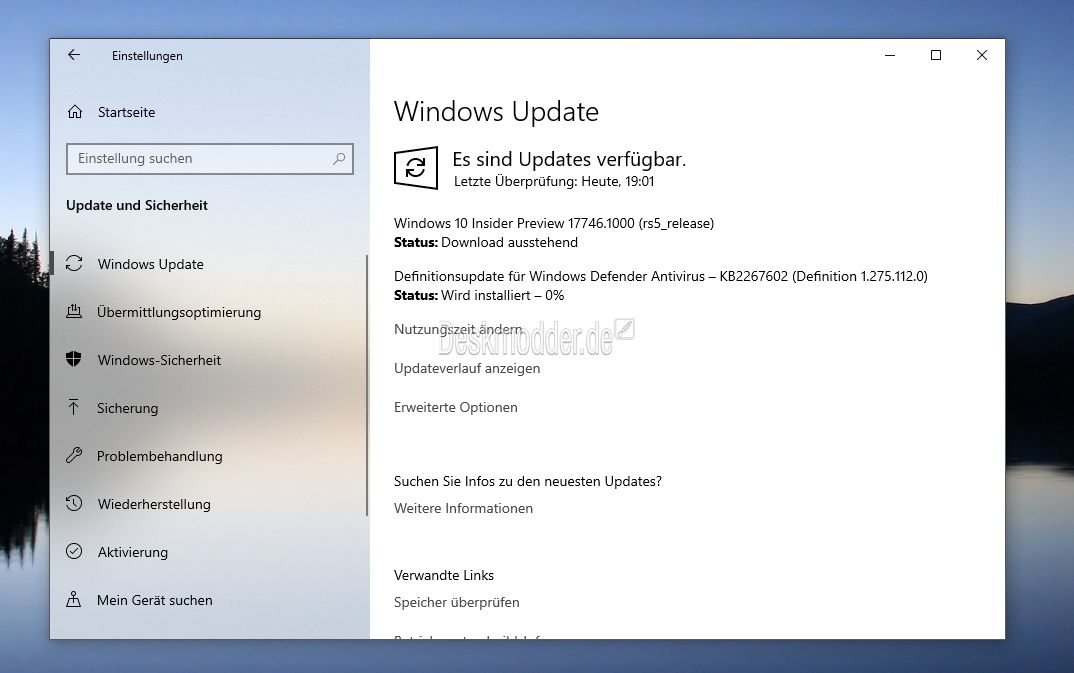Click the Speicher überprüfen link
Screen dimensions: 1074x673
tap(457, 602)
